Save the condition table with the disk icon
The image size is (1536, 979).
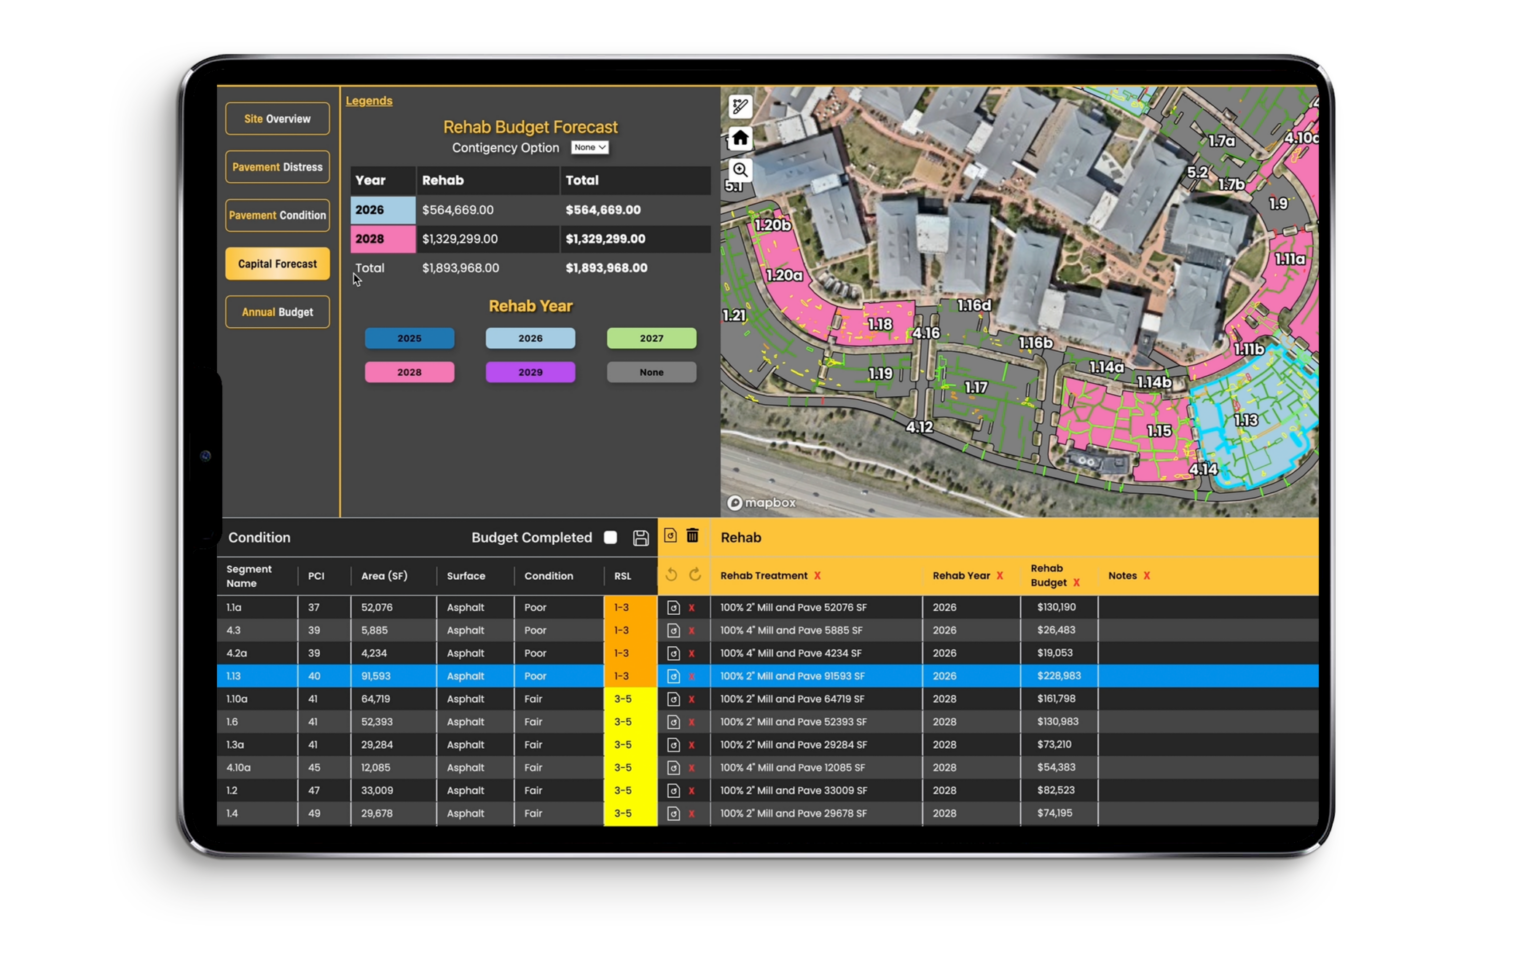click(639, 537)
